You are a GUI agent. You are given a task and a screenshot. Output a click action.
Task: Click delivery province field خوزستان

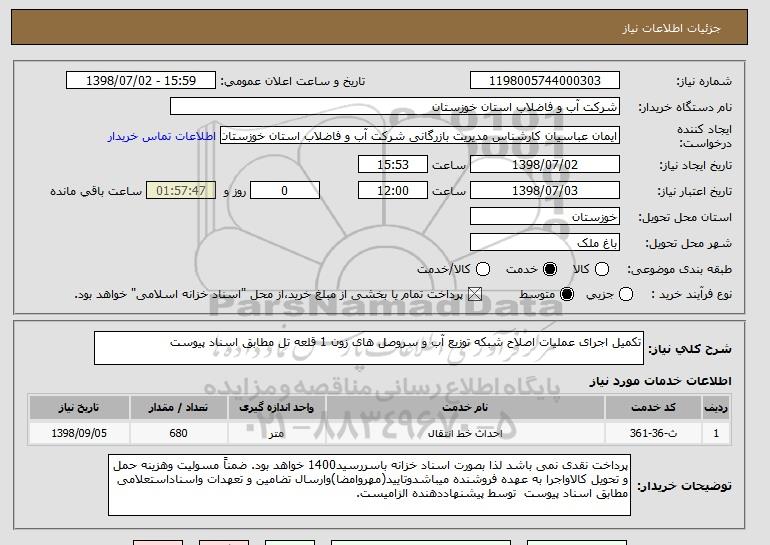pyautogui.click(x=545, y=217)
